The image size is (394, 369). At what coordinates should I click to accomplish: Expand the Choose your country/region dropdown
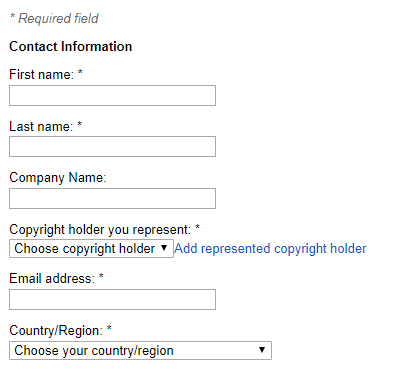click(140, 350)
